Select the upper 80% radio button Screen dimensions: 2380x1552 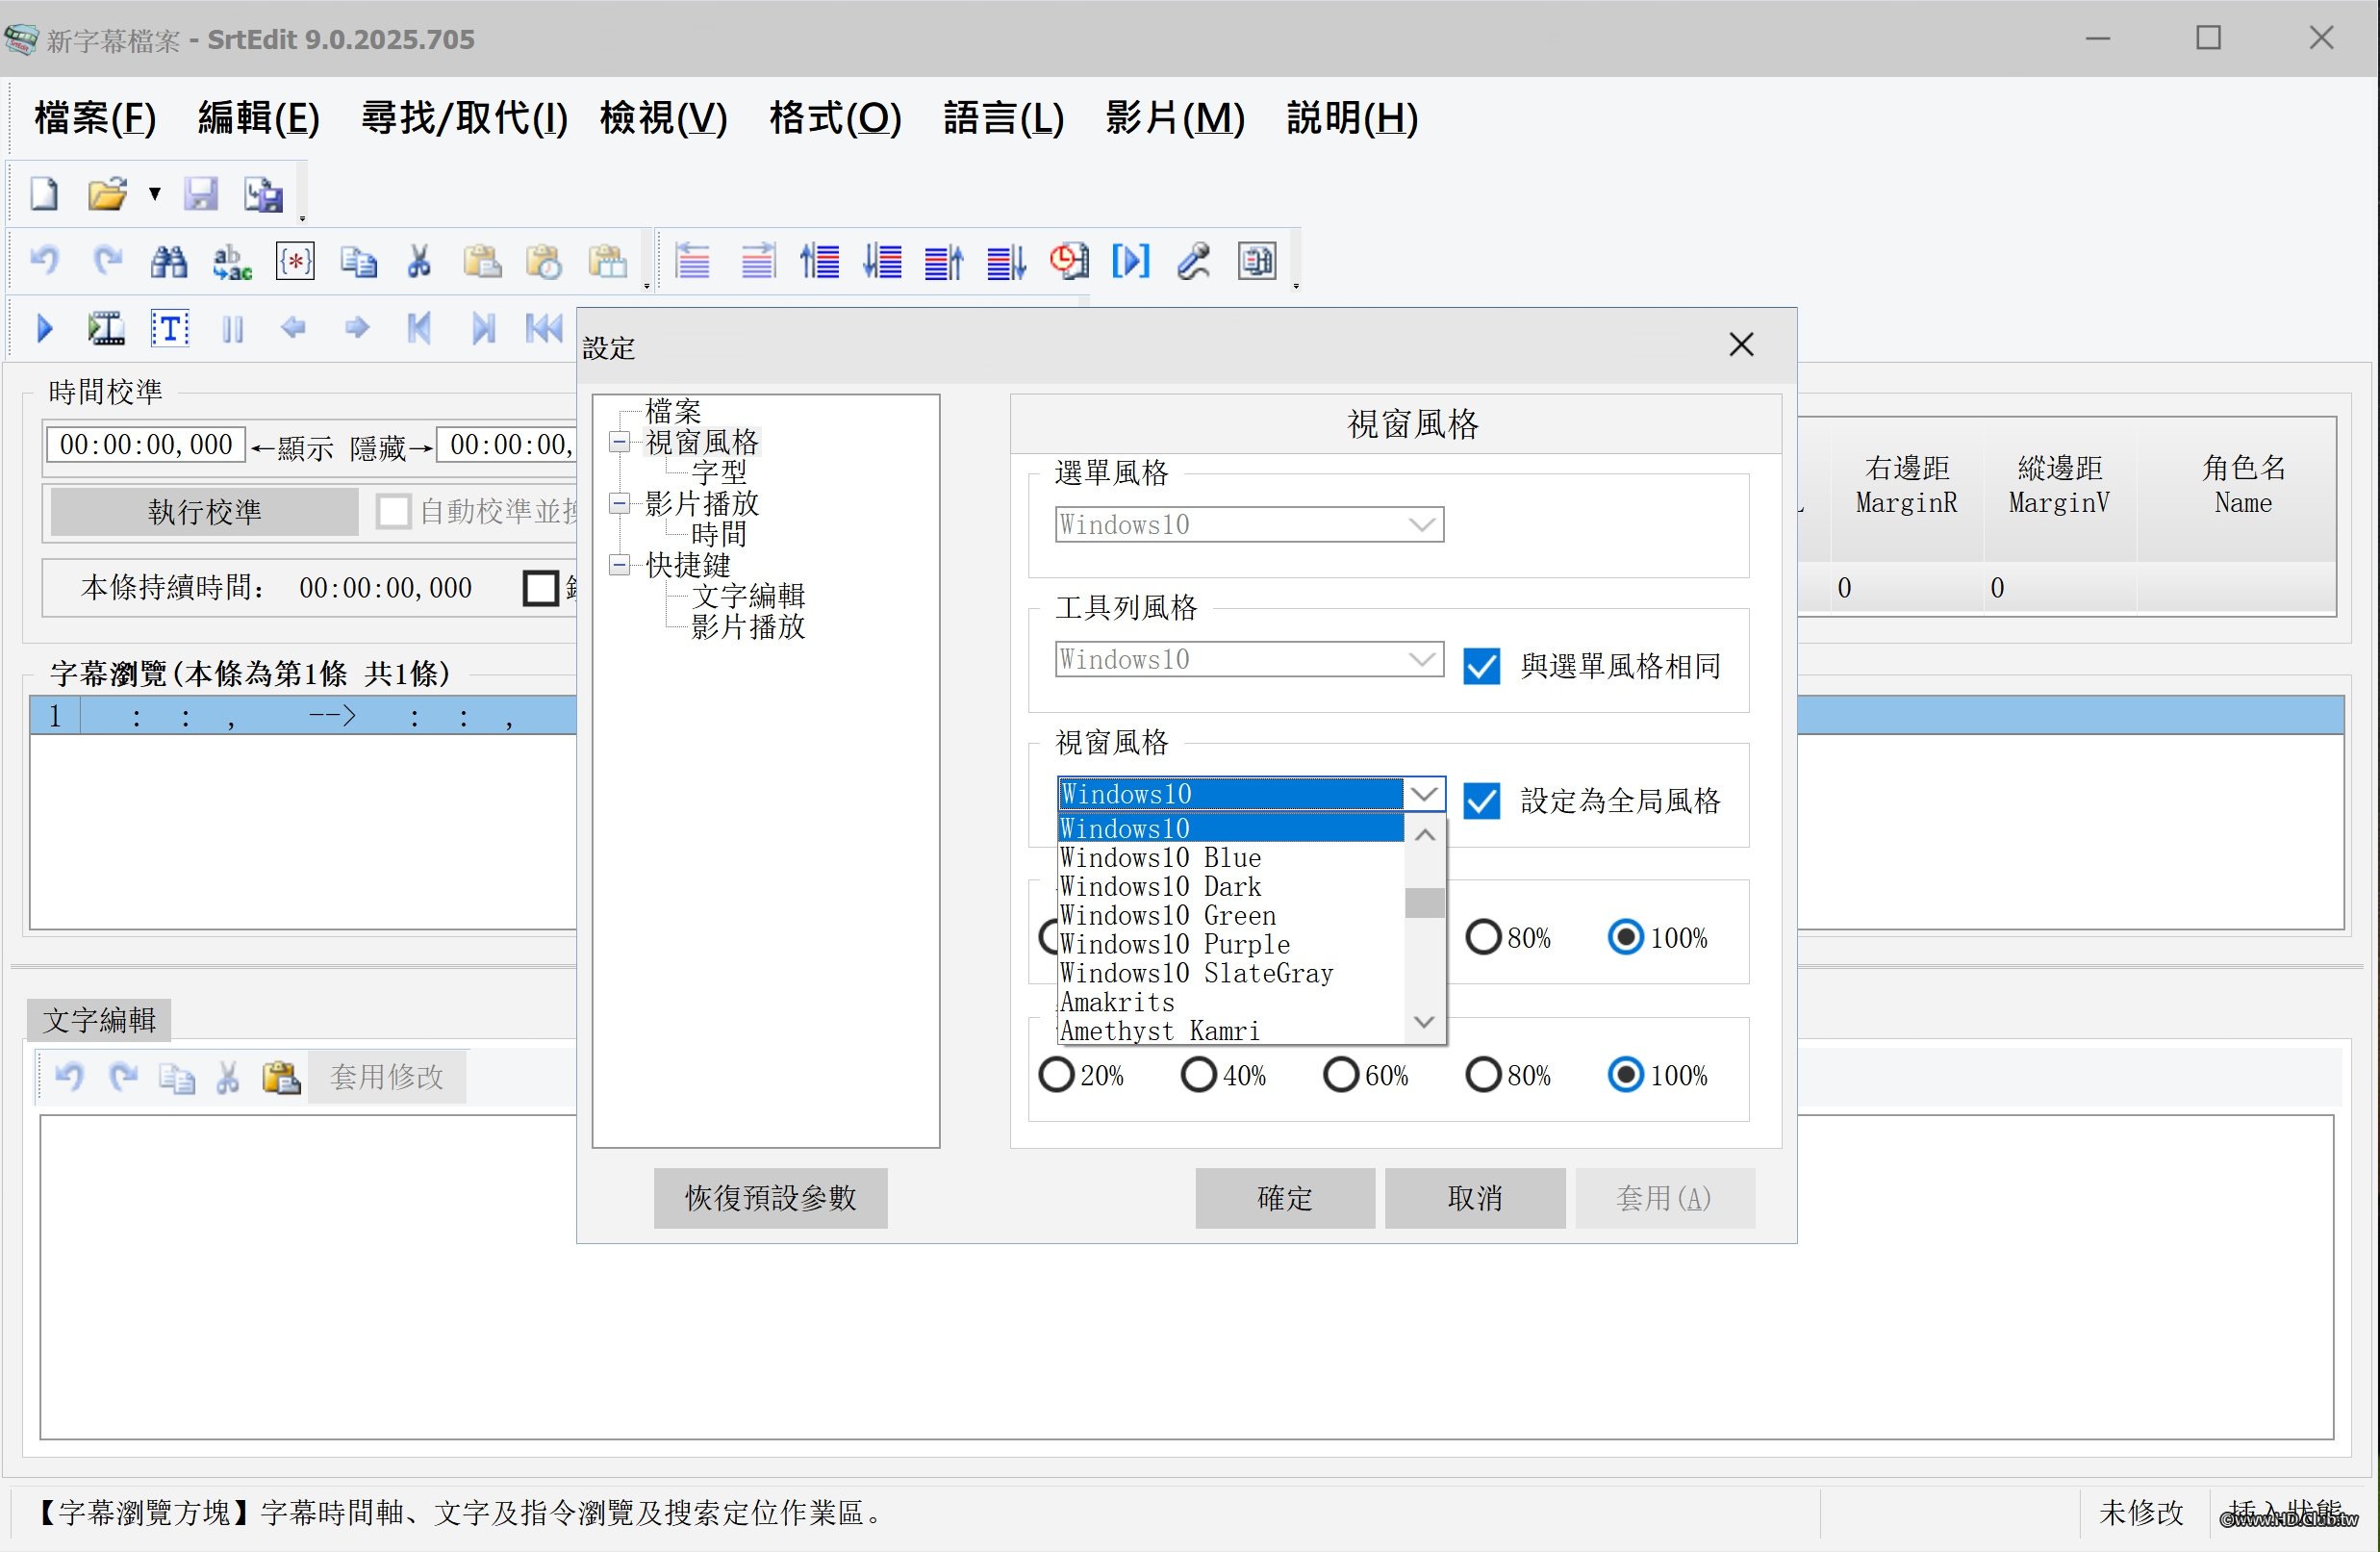pyautogui.click(x=1483, y=937)
